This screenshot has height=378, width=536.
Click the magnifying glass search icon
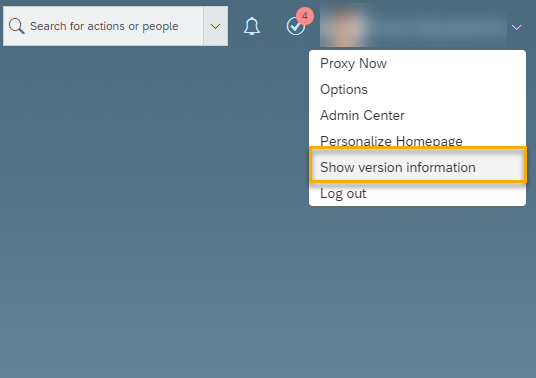16,26
